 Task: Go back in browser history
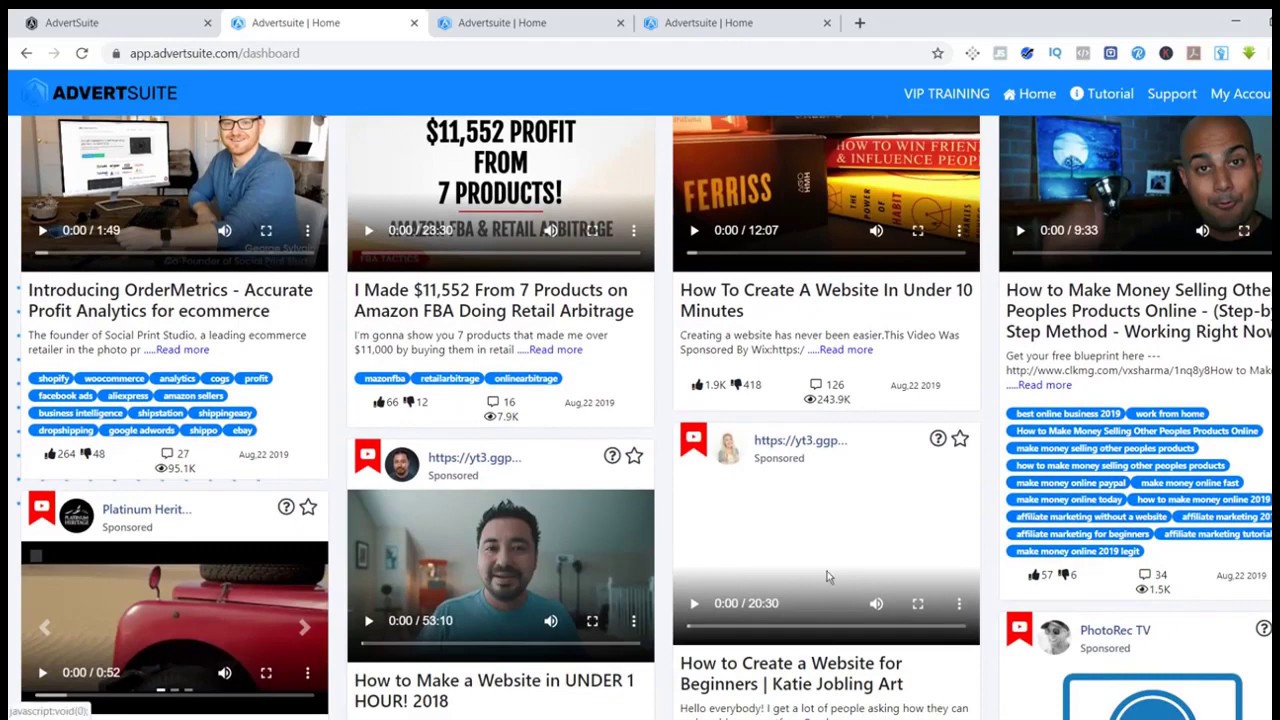26,53
